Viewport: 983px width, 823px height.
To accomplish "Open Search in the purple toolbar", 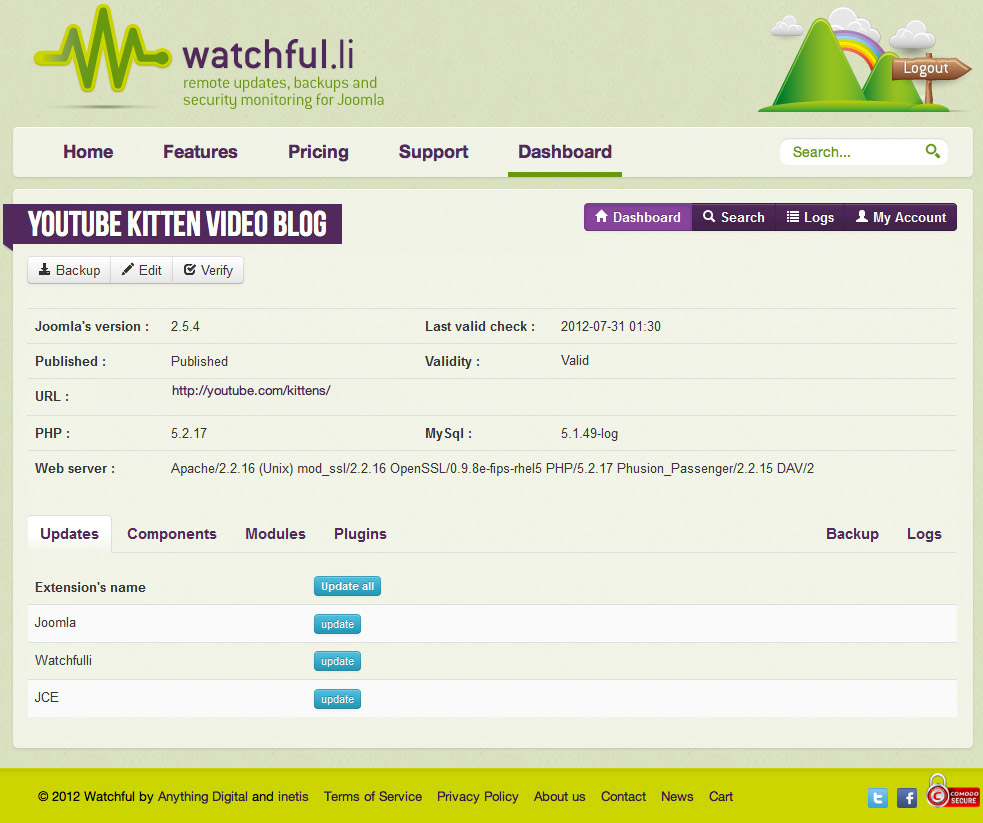I will pyautogui.click(x=733, y=217).
